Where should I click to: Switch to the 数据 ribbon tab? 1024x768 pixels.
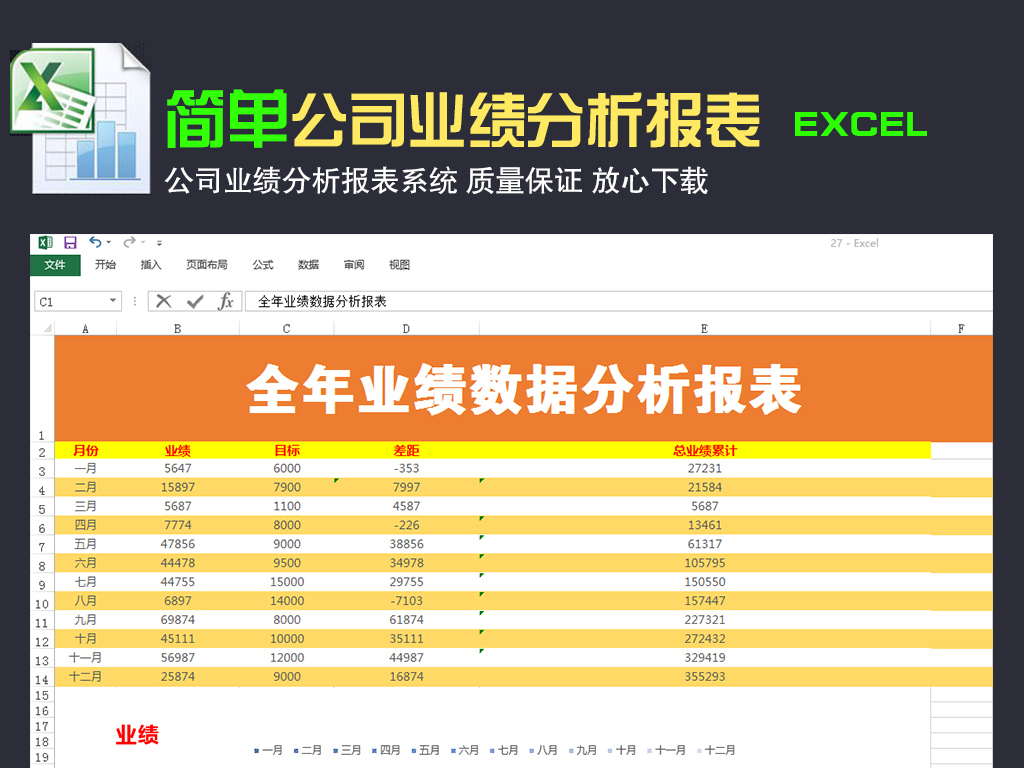tap(308, 264)
